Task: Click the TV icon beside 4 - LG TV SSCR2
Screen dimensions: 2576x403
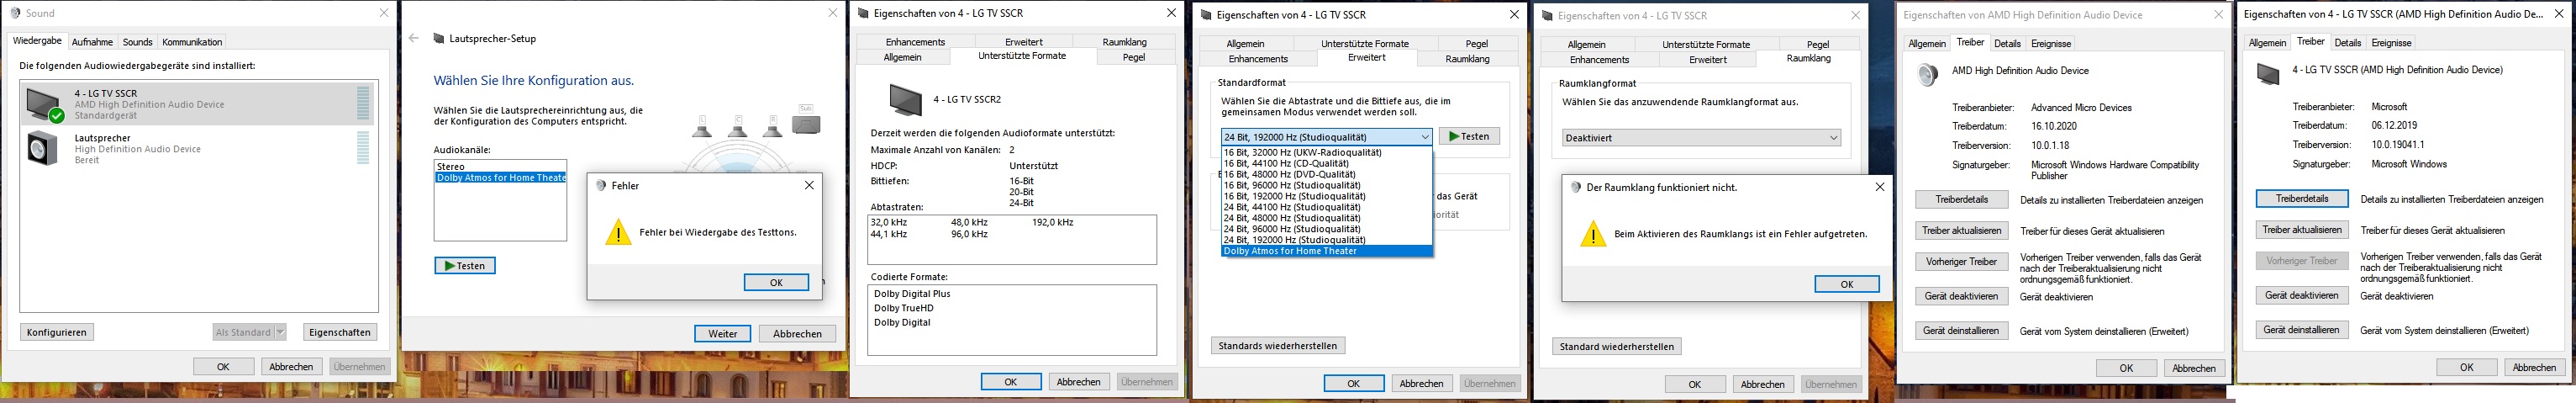Action: click(905, 100)
